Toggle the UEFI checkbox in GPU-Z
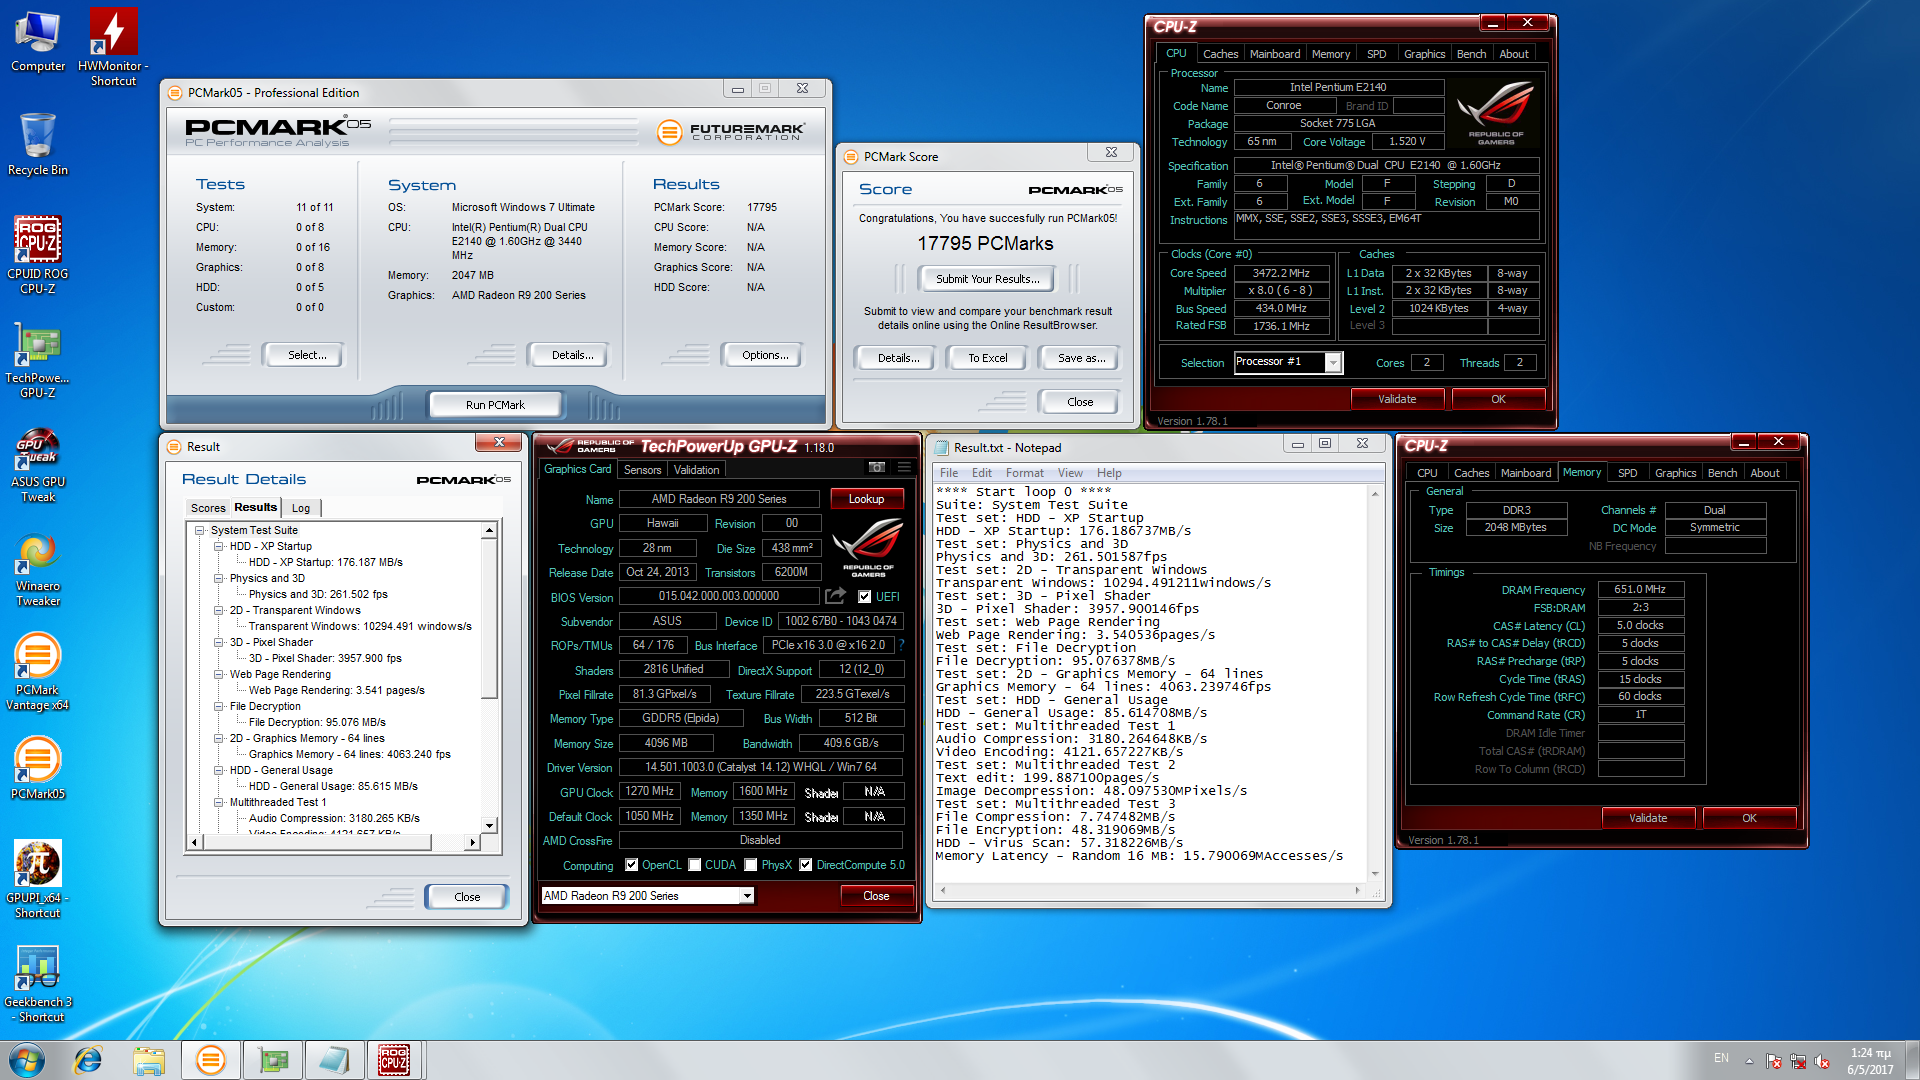 tap(865, 597)
